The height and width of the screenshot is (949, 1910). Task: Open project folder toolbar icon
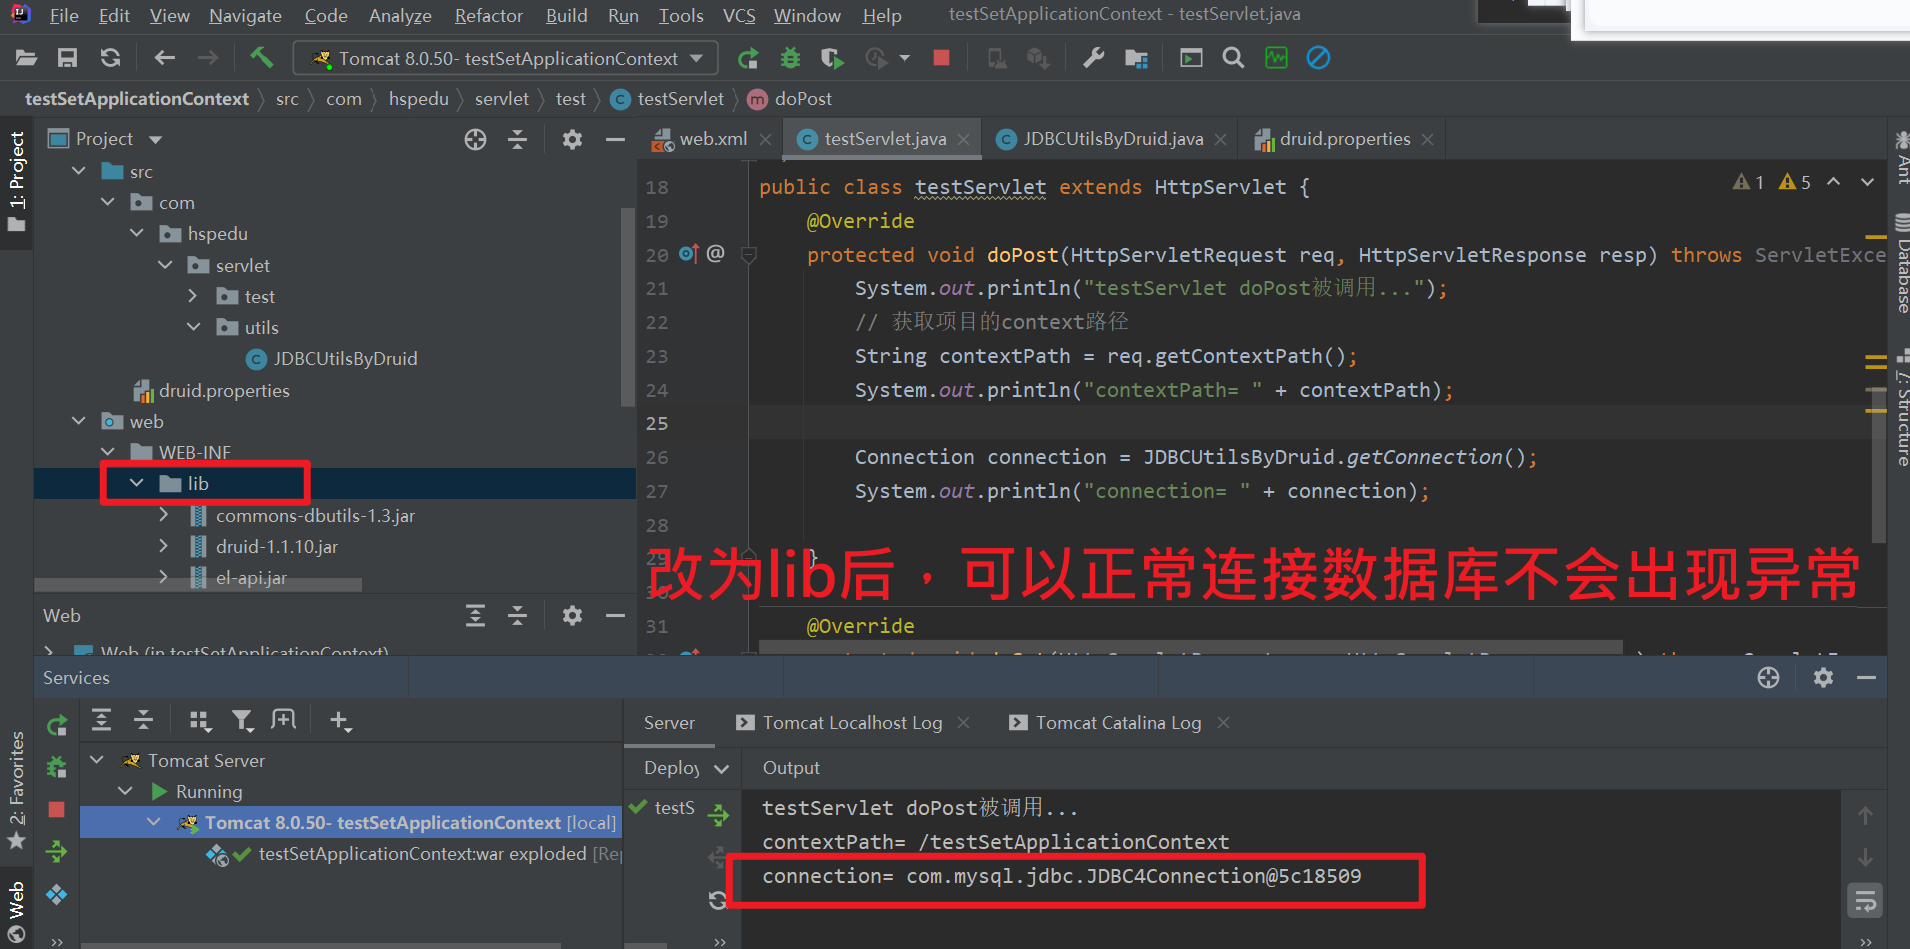[x=26, y=58]
